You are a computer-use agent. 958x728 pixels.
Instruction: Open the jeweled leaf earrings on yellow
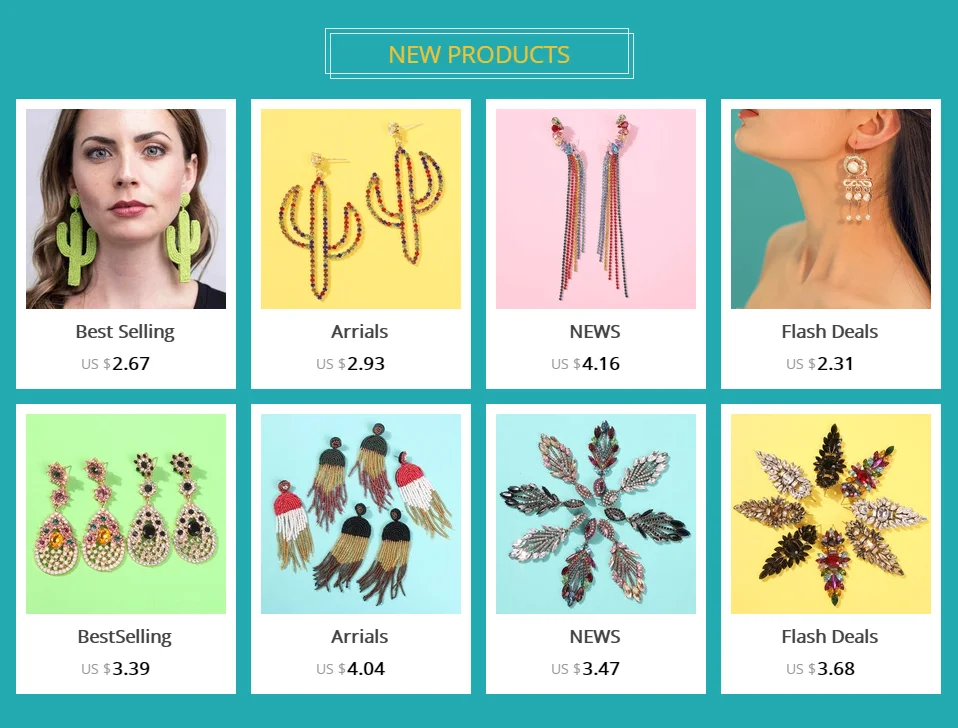(x=831, y=514)
